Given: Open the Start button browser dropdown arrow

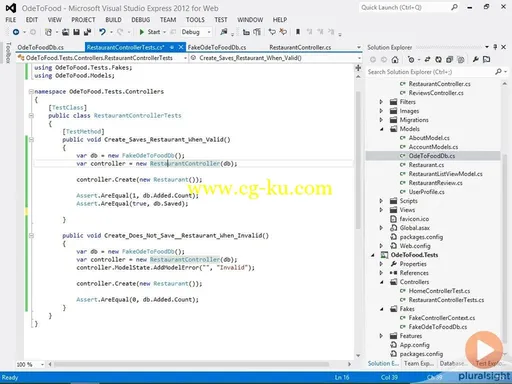Looking at the screenshot, I should (x=165, y=32).
